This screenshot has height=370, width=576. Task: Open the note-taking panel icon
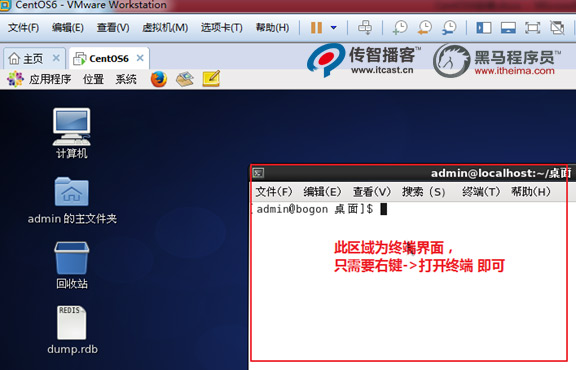[x=211, y=79]
